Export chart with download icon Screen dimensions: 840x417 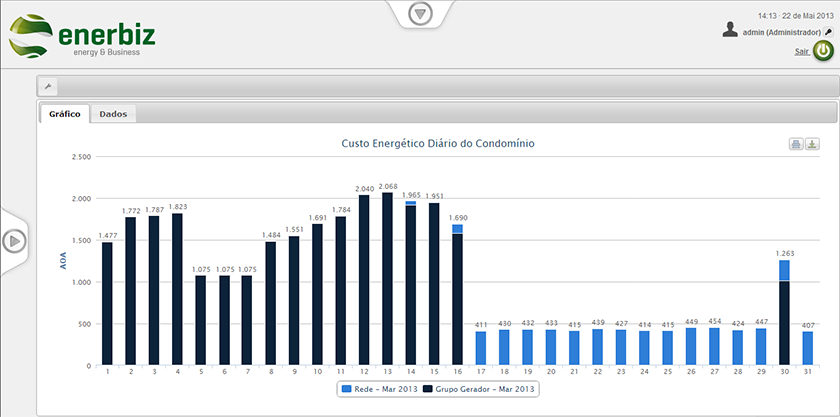click(812, 144)
